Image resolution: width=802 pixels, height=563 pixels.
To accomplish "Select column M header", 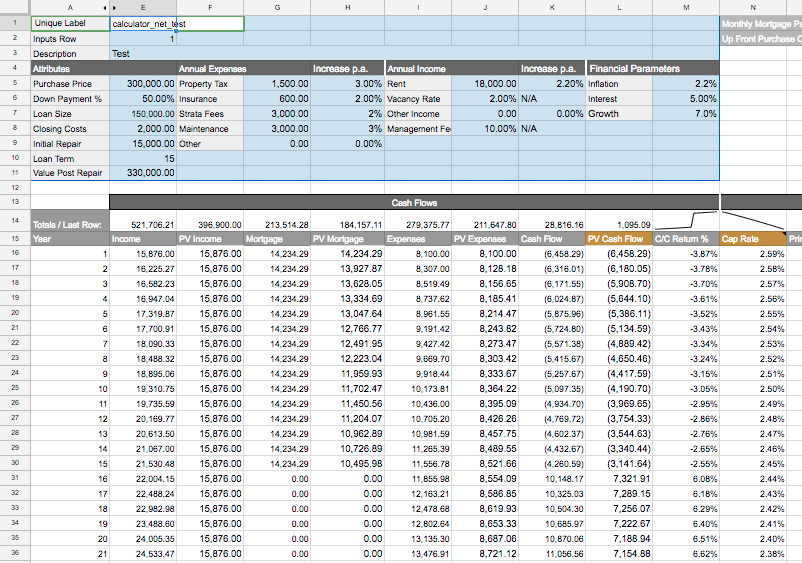I will click(x=686, y=8).
